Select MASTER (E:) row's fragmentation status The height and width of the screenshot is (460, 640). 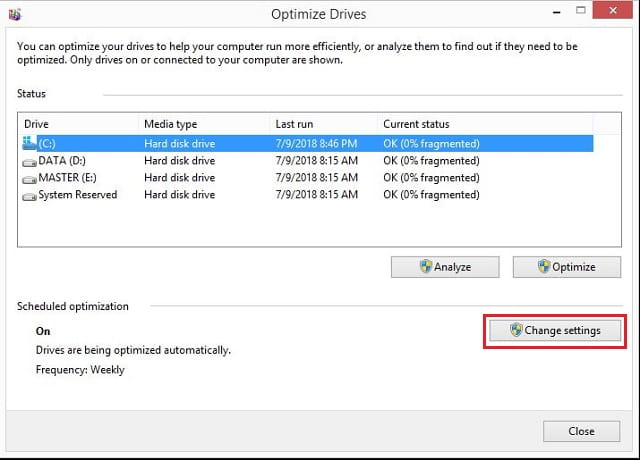(x=431, y=178)
